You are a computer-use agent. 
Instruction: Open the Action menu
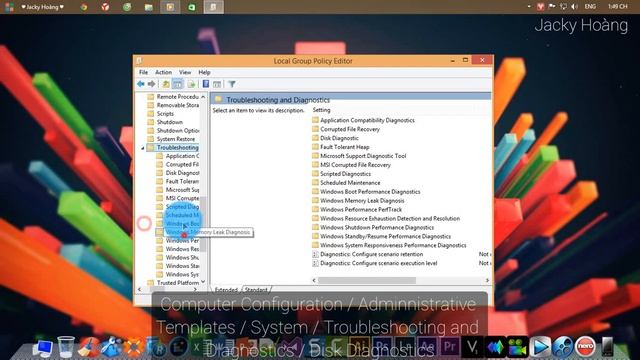coord(163,72)
